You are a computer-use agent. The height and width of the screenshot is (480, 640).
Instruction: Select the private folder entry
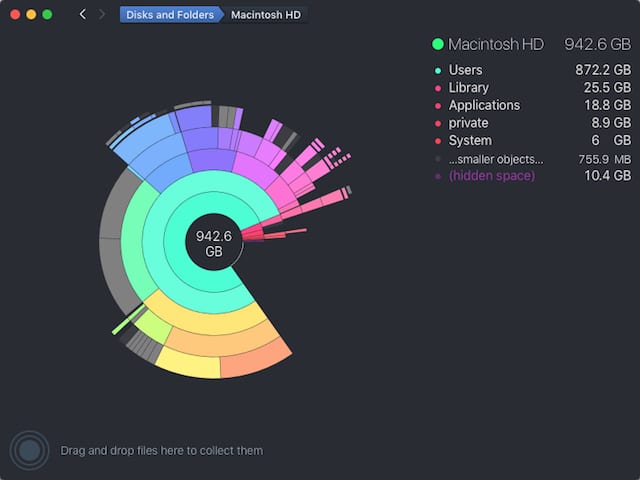tap(468, 123)
